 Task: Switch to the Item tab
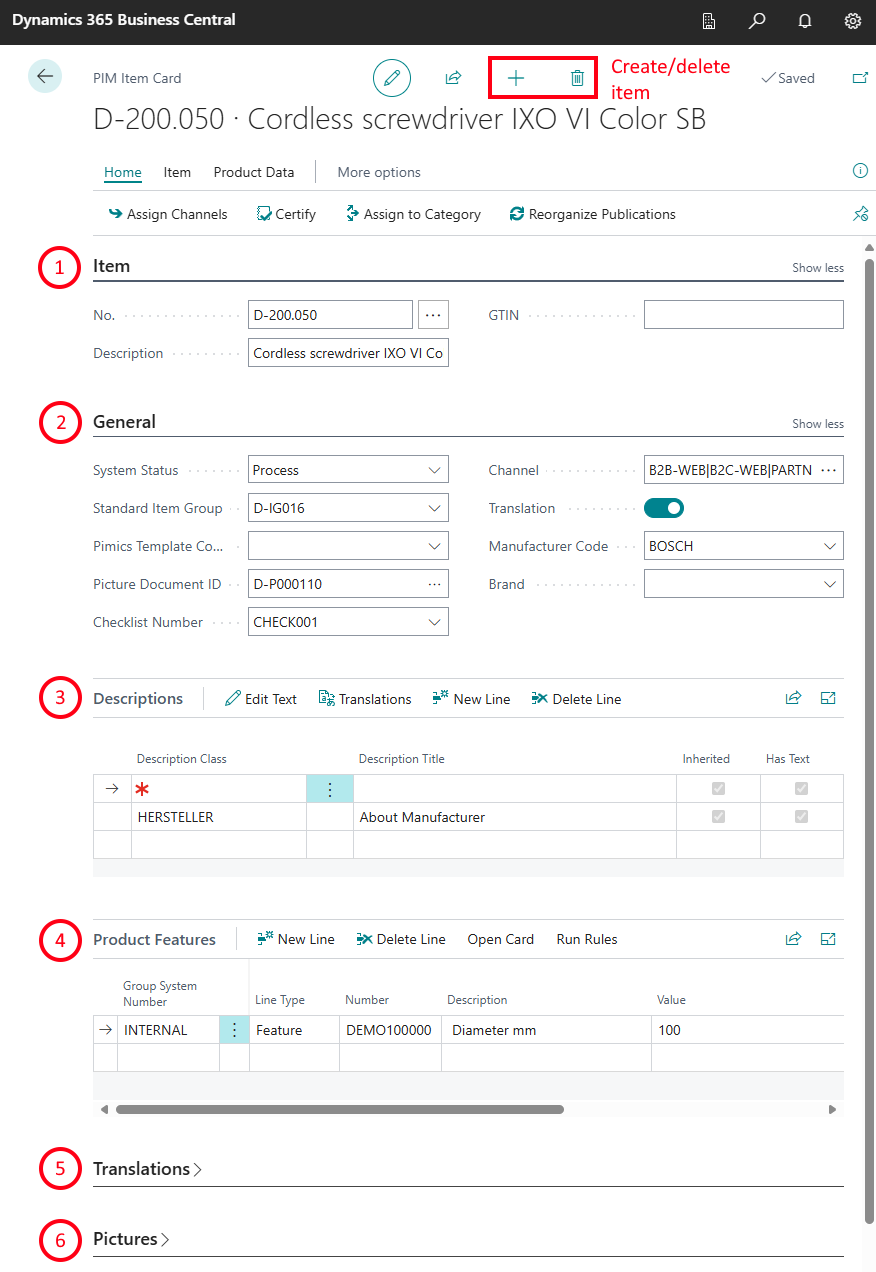click(177, 172)
